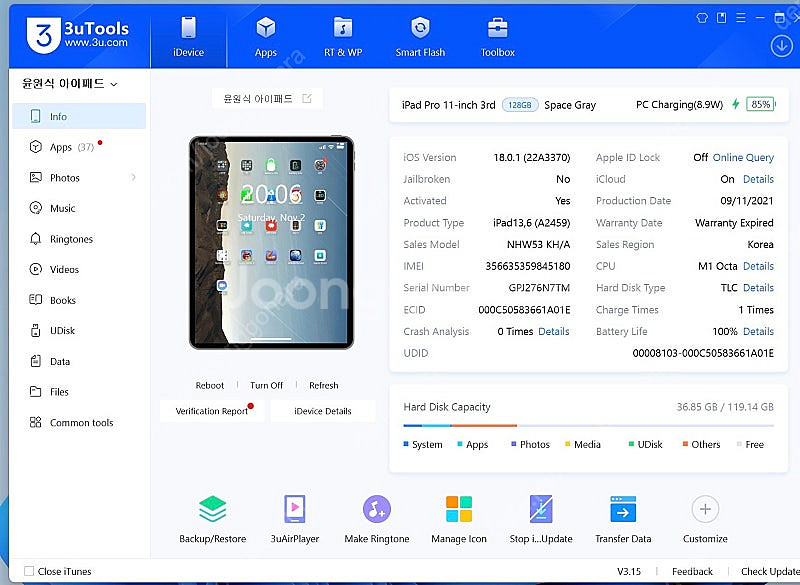Click the 128GB storage badge
This screenshot has width=800, height=585.
pos(520,105)
